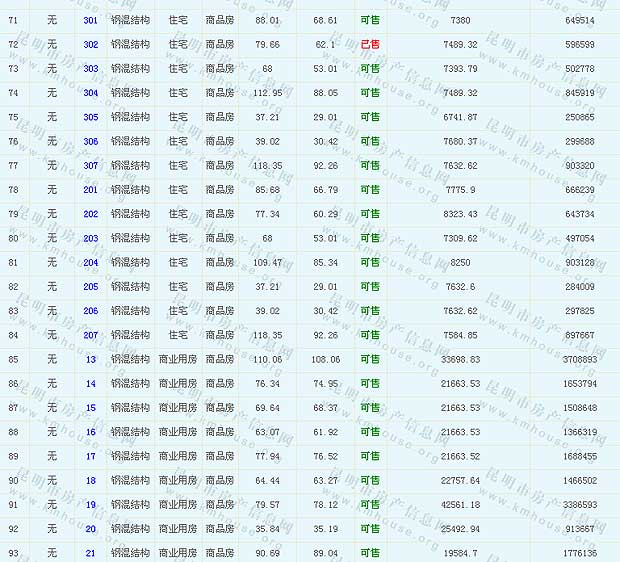Click unit price 42561.18 cell
The height and width of the screenshot is (562, 620).
pyautogui.click(x=460, y=505)
